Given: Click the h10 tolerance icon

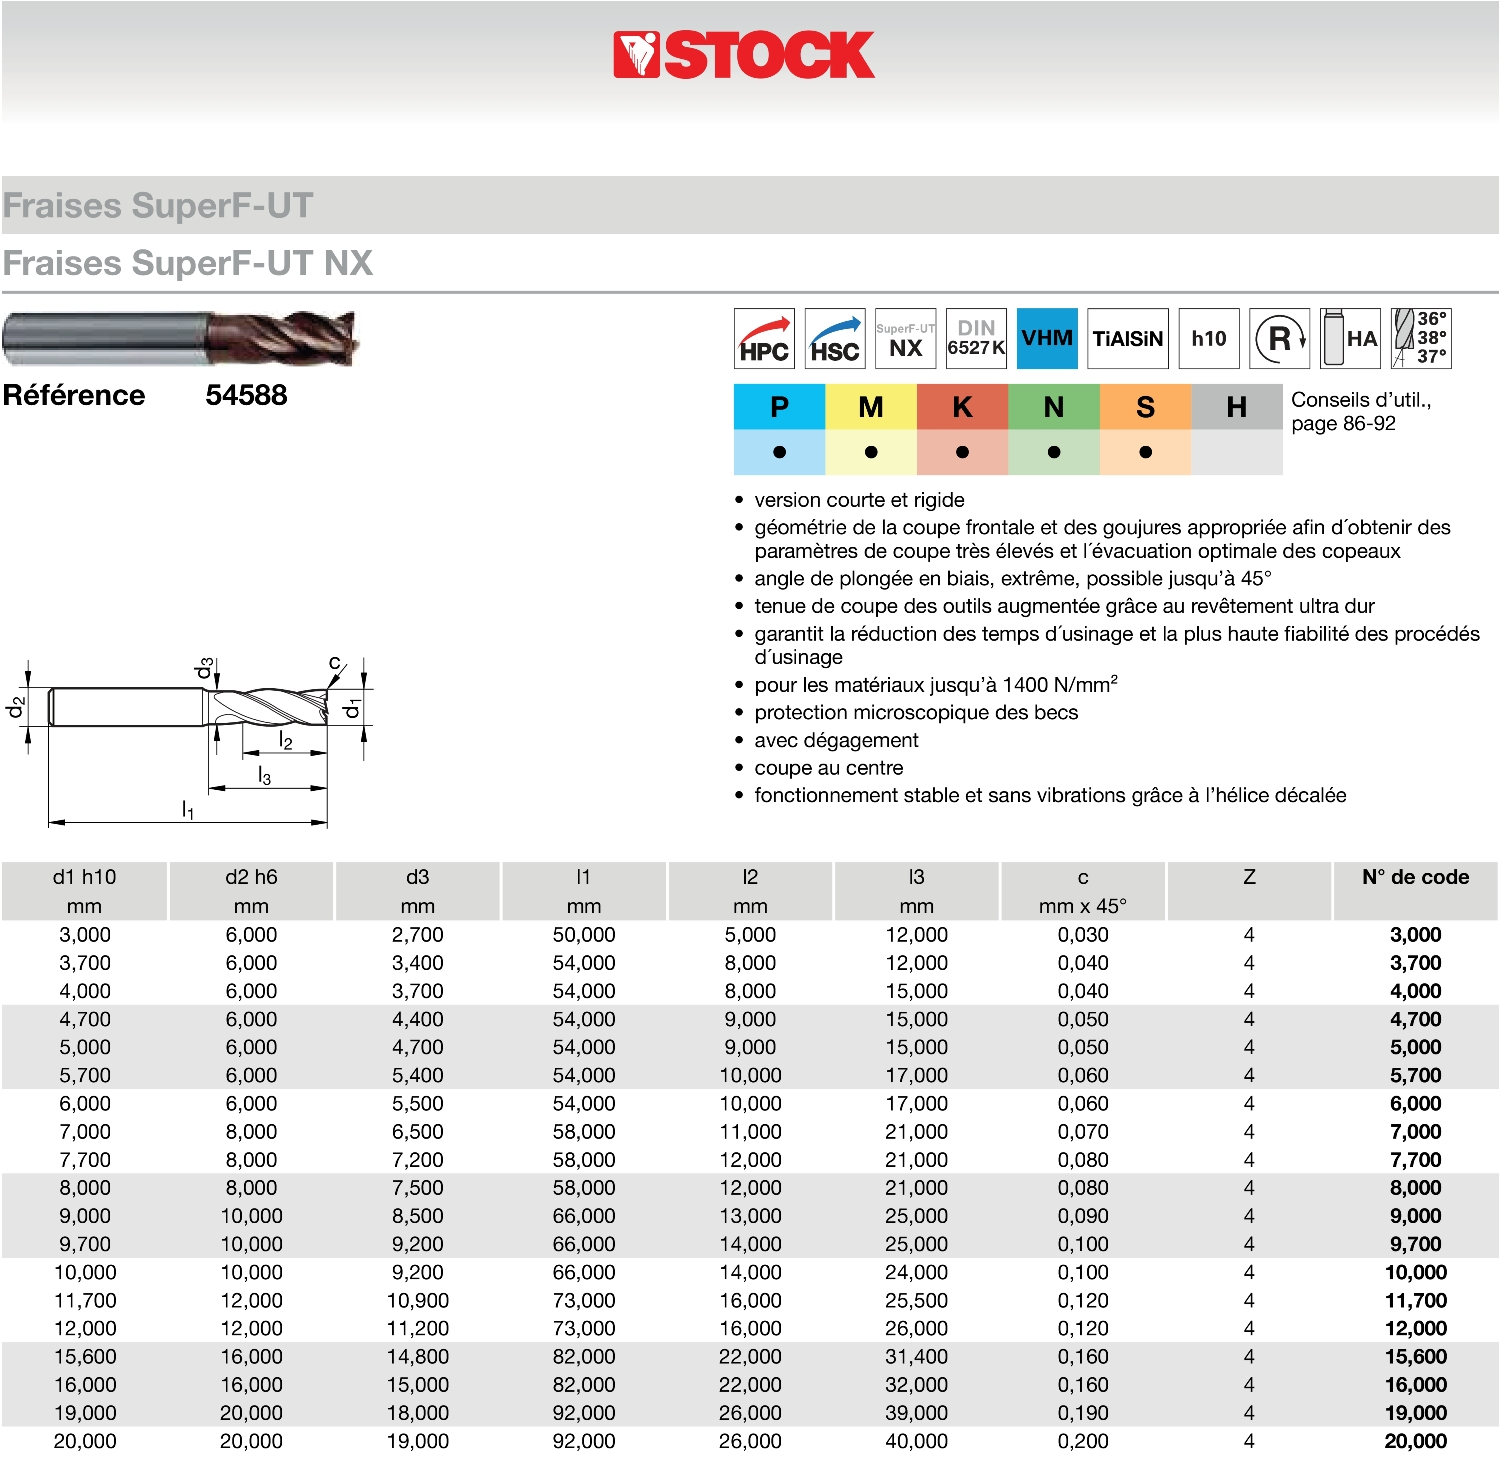Looking at the screenshot, I should 1209,339.
